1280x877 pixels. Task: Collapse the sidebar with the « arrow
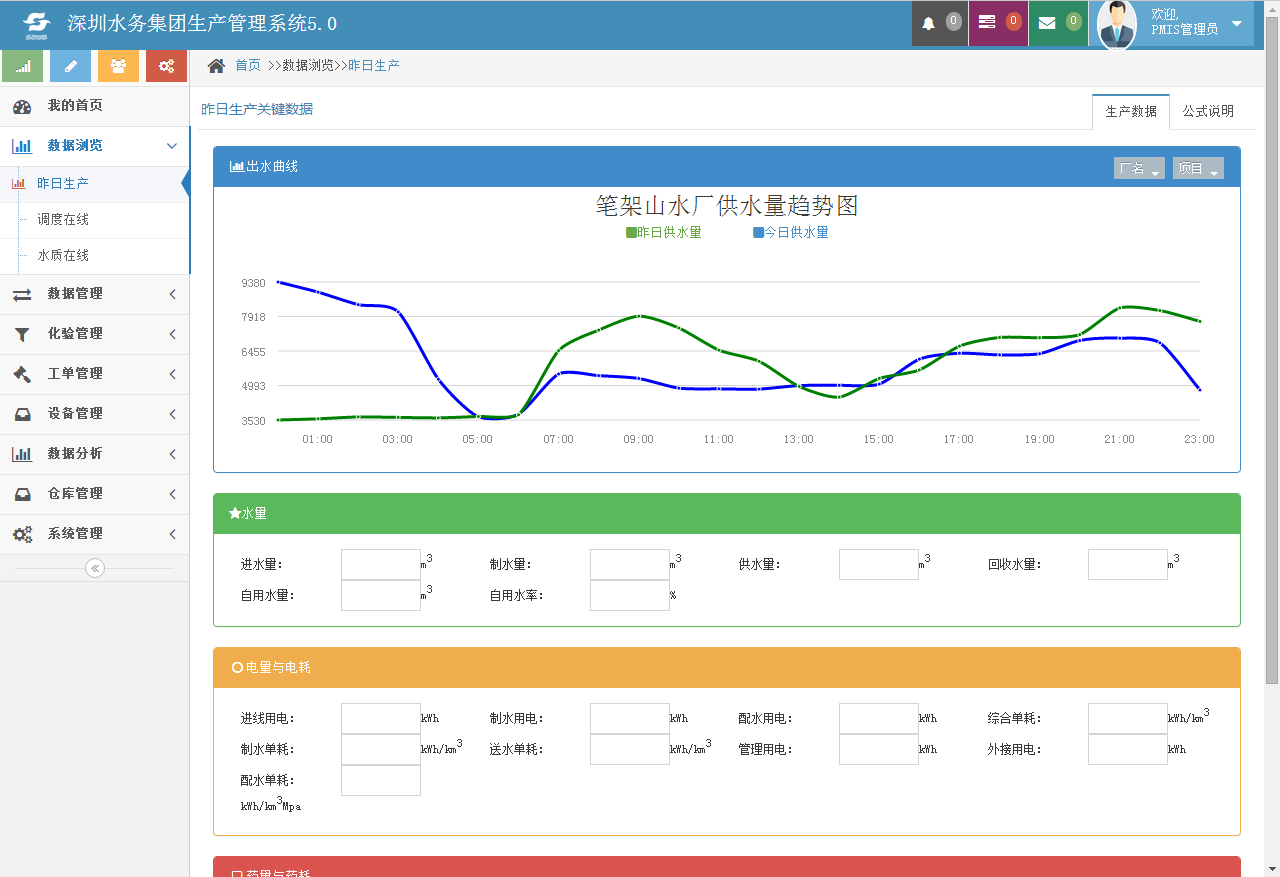coord(94,567)
